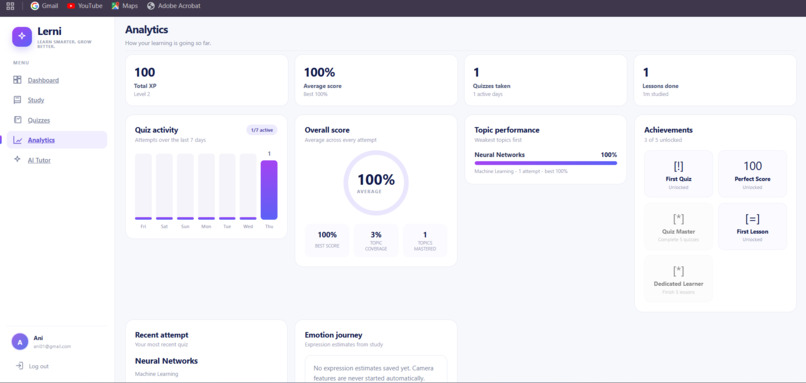This screenshot has height=383, width=806.
Task: Click the AI Tutor sparkle icon
Action: [17, 160]
